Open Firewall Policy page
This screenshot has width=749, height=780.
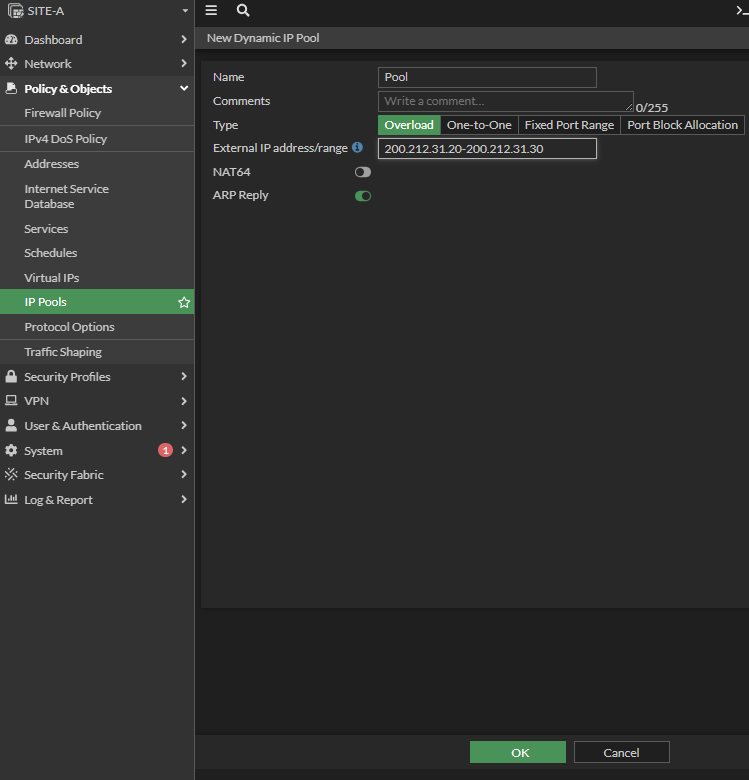63,113
